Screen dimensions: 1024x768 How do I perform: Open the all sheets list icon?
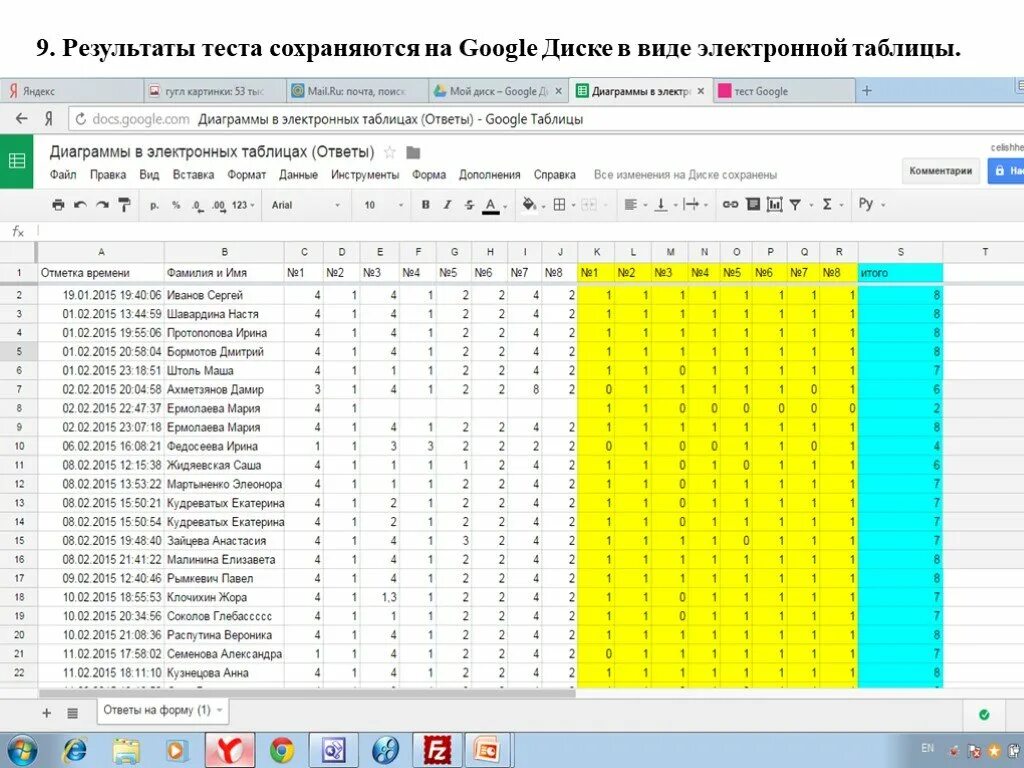click(72, 713)
